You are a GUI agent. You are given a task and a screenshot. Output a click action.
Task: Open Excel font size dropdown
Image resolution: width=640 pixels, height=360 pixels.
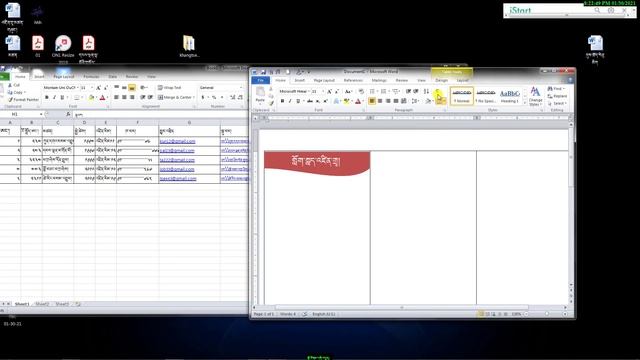[x=92, y=87]
